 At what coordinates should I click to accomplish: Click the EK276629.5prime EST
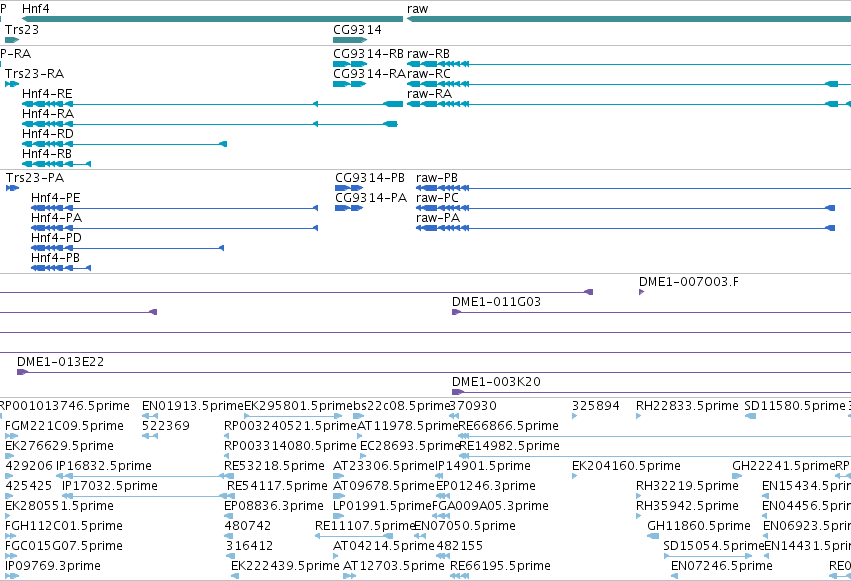click(59, 446)
